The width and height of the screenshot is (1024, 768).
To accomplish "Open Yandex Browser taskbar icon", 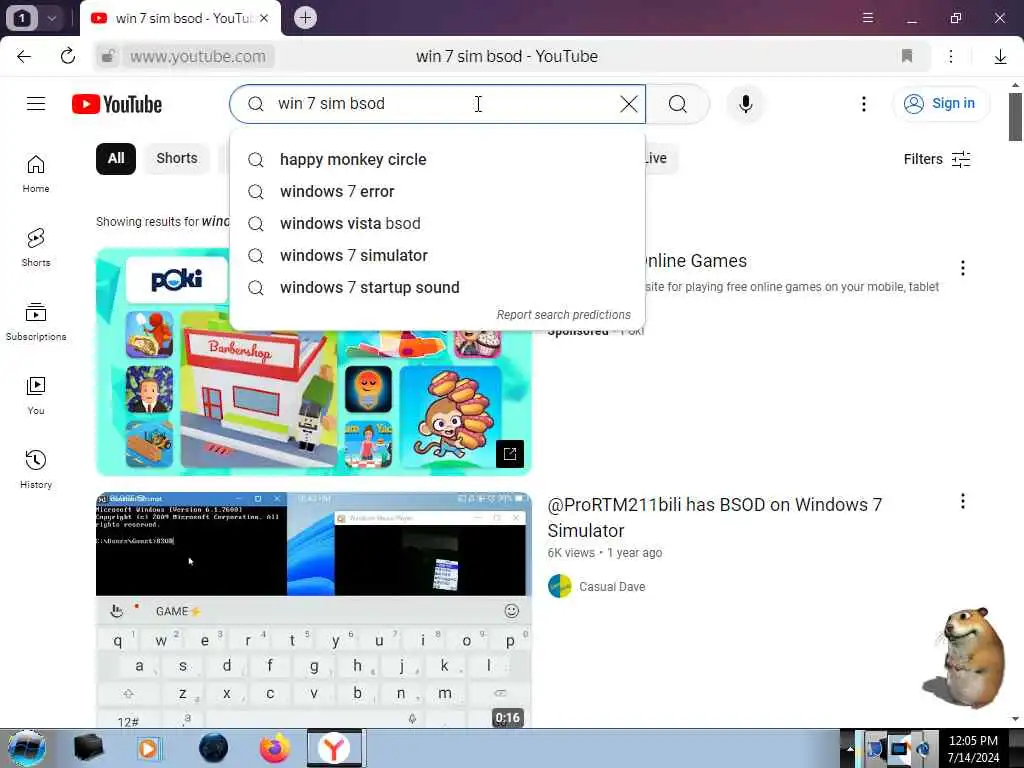I will coord(334,748).
